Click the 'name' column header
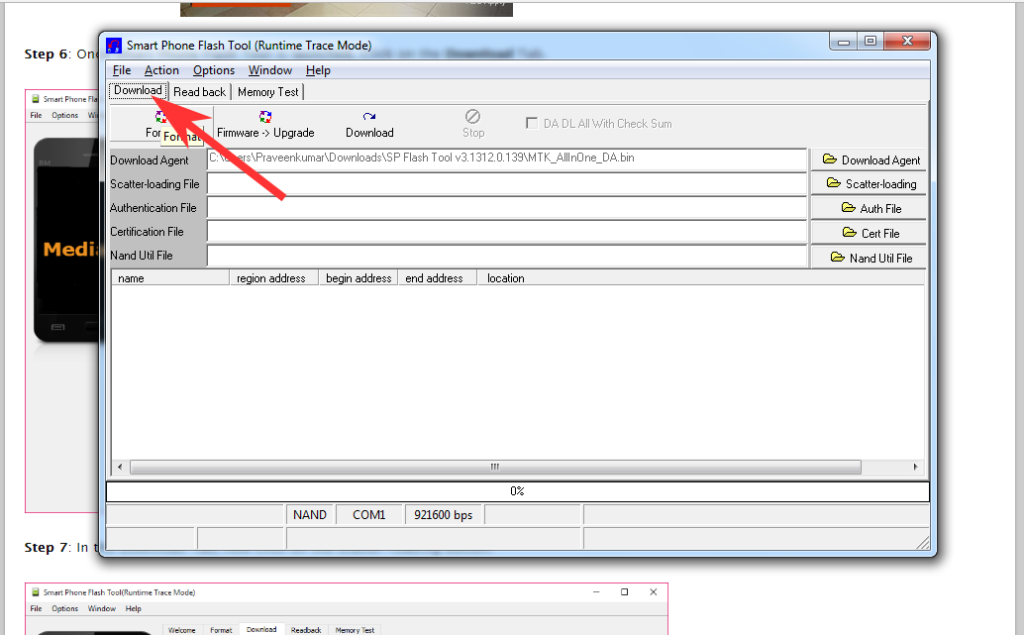Image resolution: width=1024 pixels, height=635 pixels. pos(170,278)
